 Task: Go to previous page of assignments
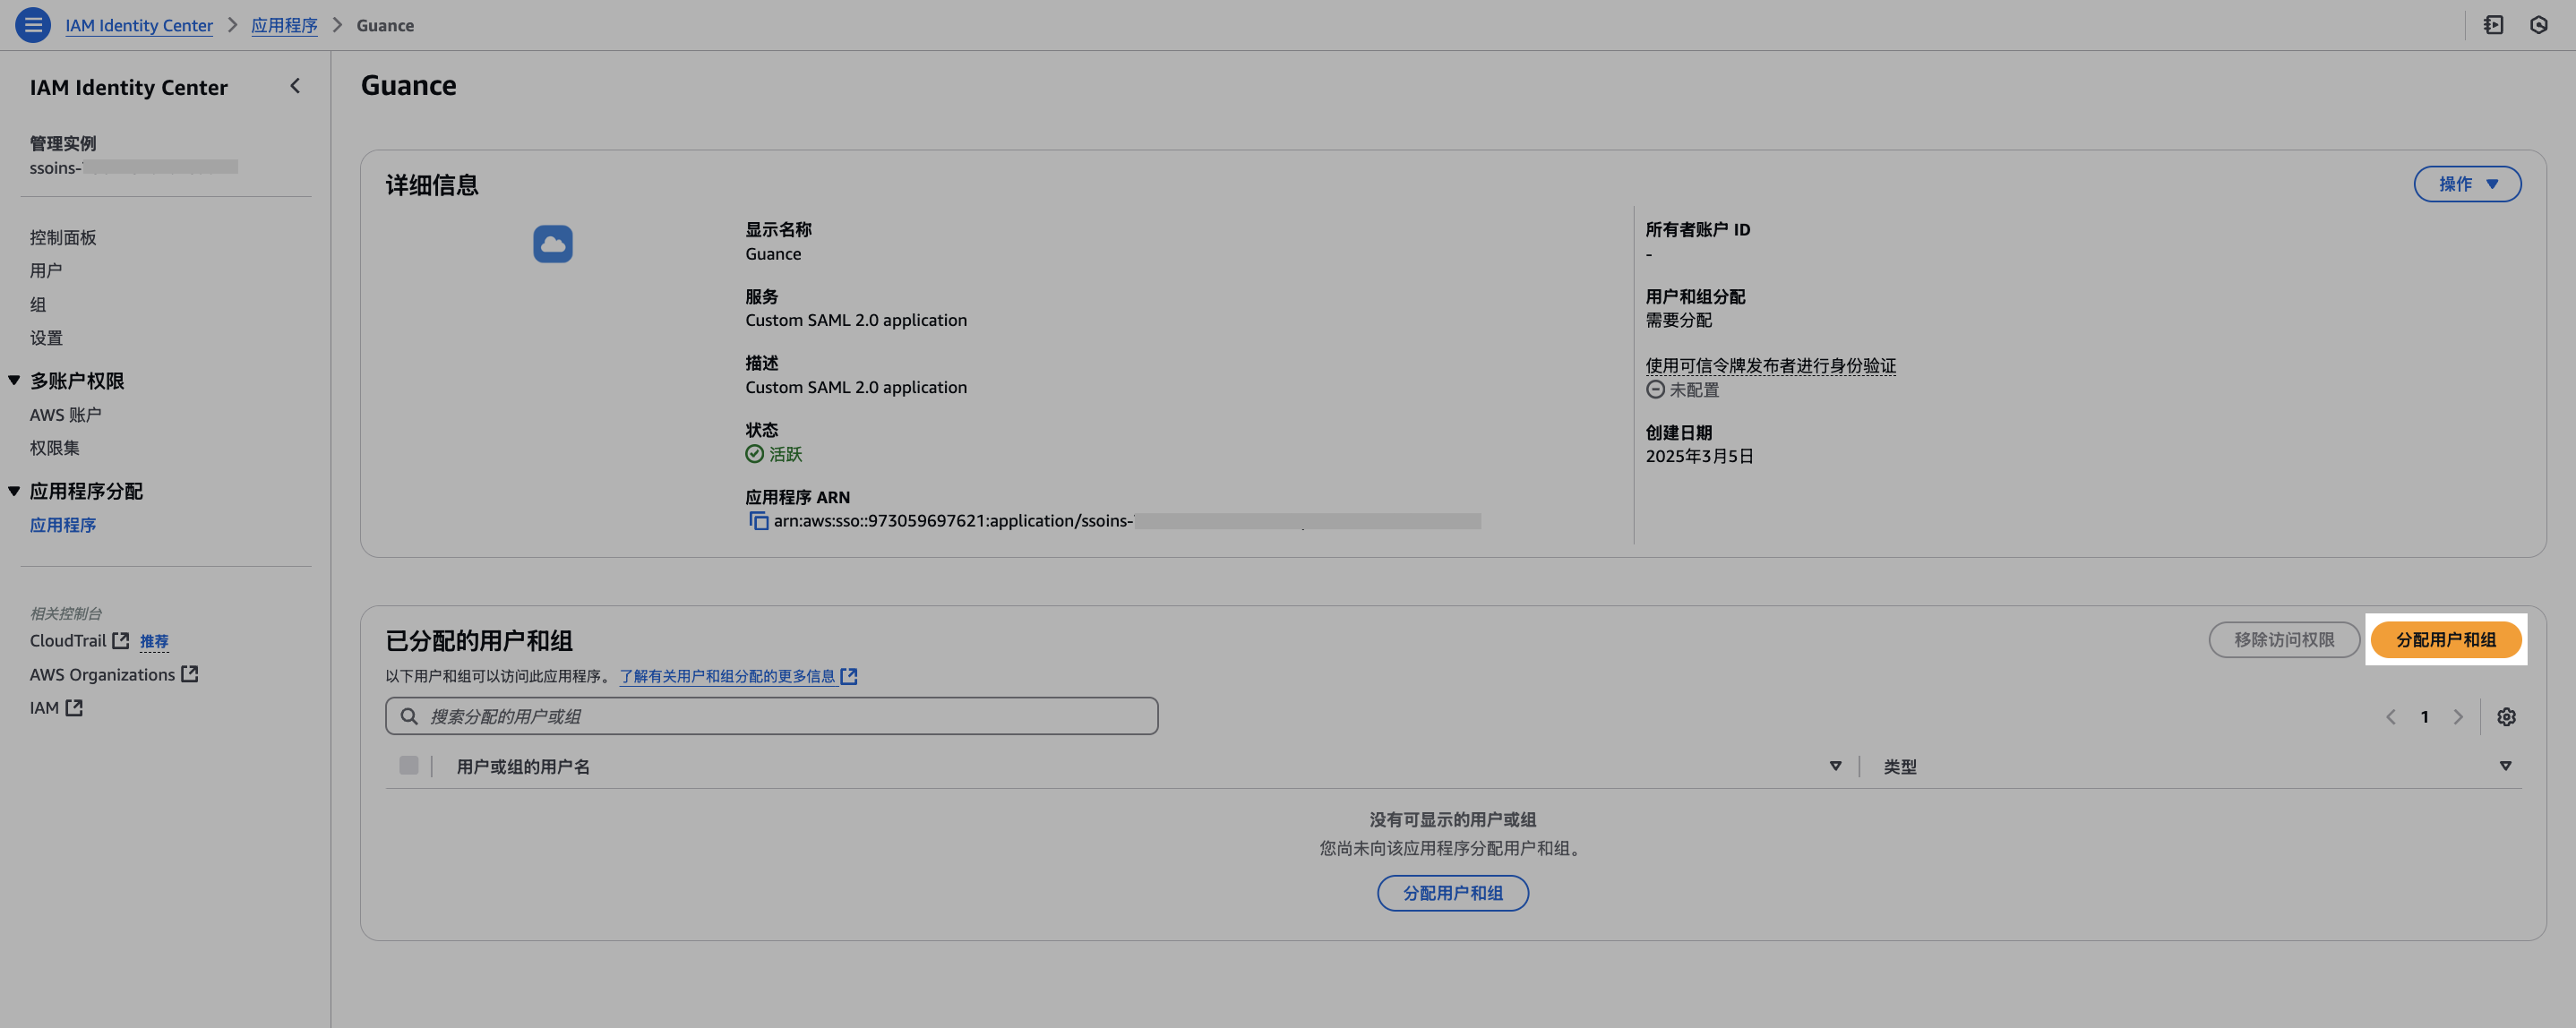(x=2391, y=717)
